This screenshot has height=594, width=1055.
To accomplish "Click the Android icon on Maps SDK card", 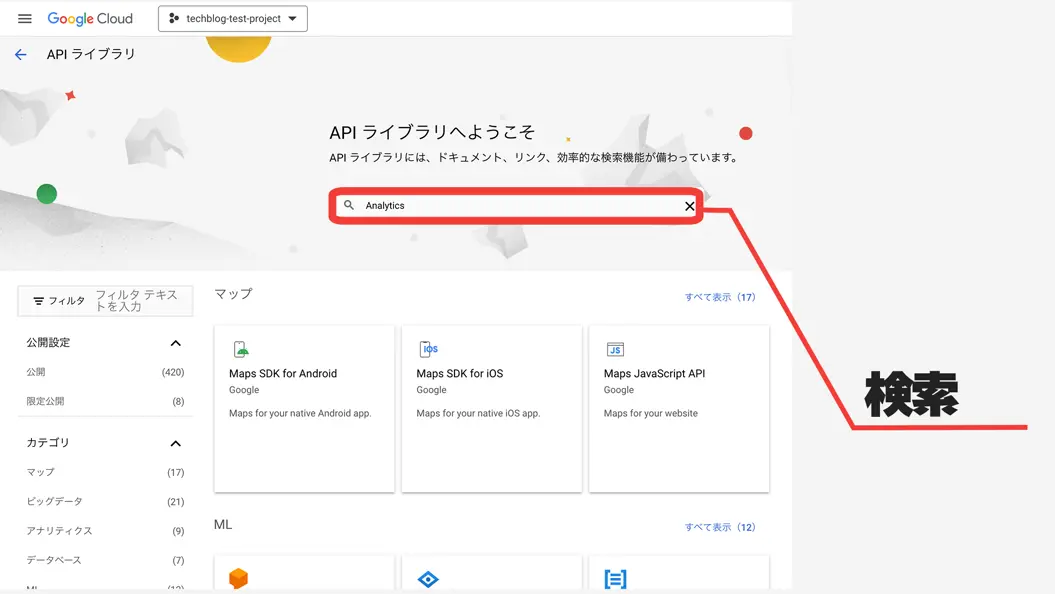I will 241,349.
